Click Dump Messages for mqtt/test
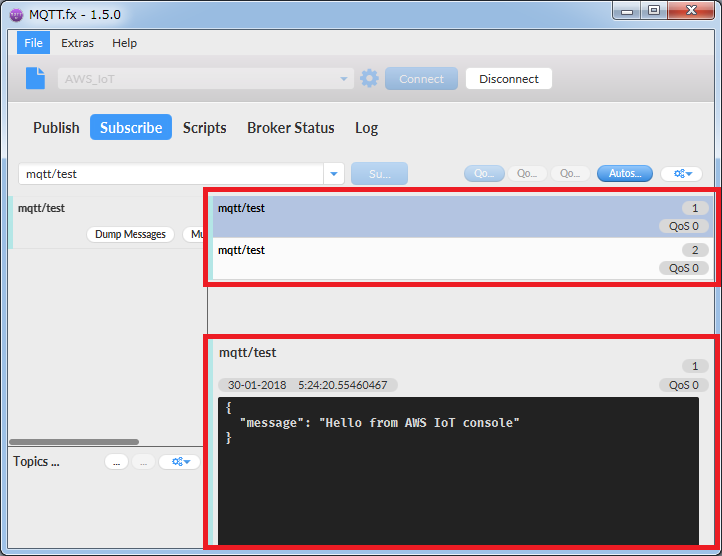Screen dimensions: 722x556 click(130, 234)
